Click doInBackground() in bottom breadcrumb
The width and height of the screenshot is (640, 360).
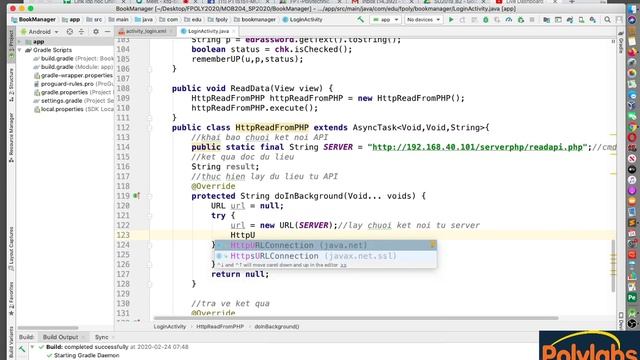(x=277, y=327)
